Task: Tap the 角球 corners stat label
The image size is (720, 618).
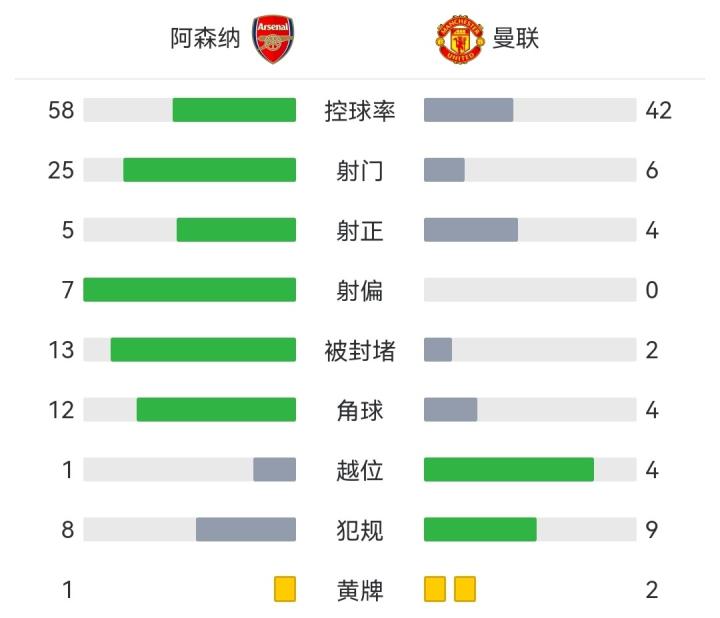Action: tap(360, 411)
